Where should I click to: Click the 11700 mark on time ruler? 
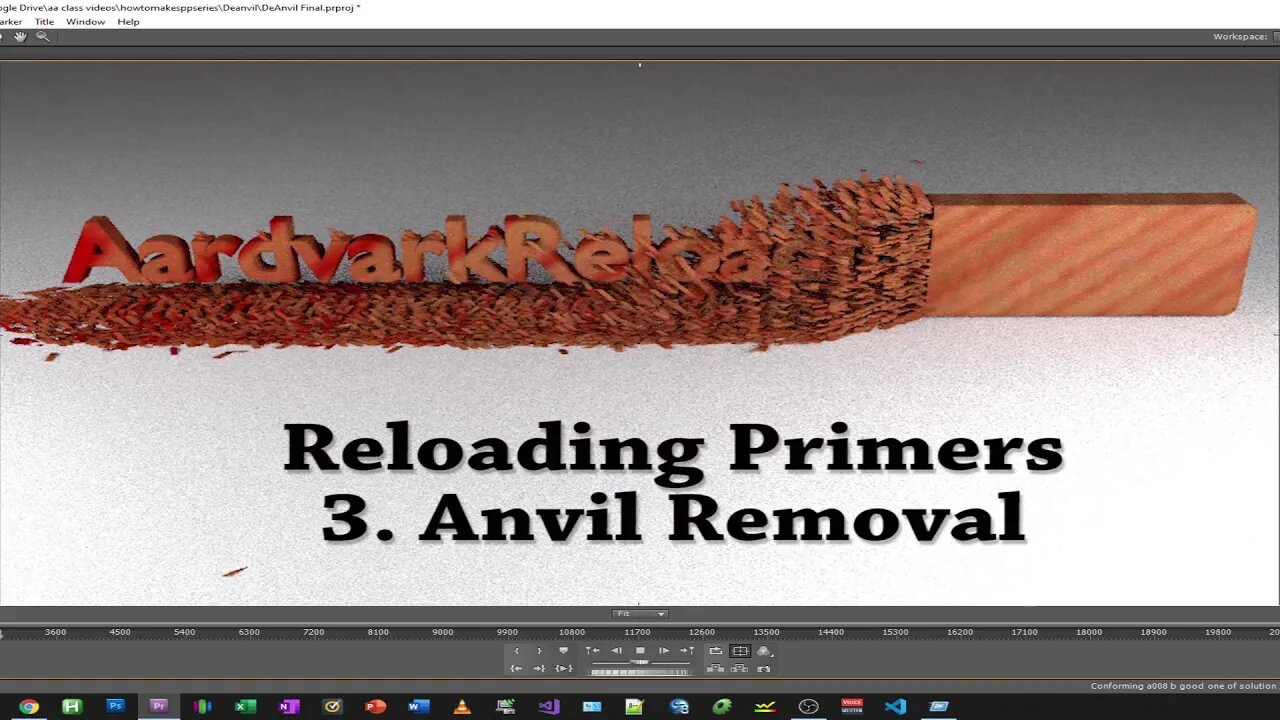point(637,632)
